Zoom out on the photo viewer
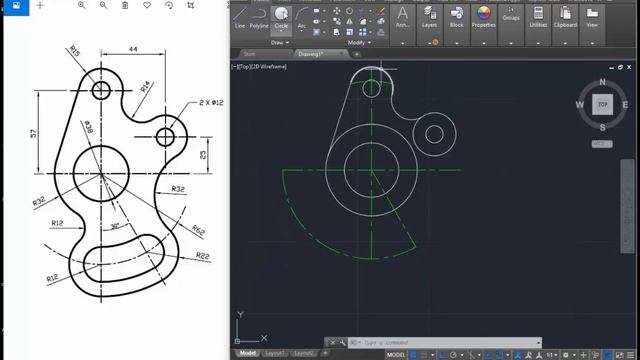 pyautogui.click(x=103, y=5)
